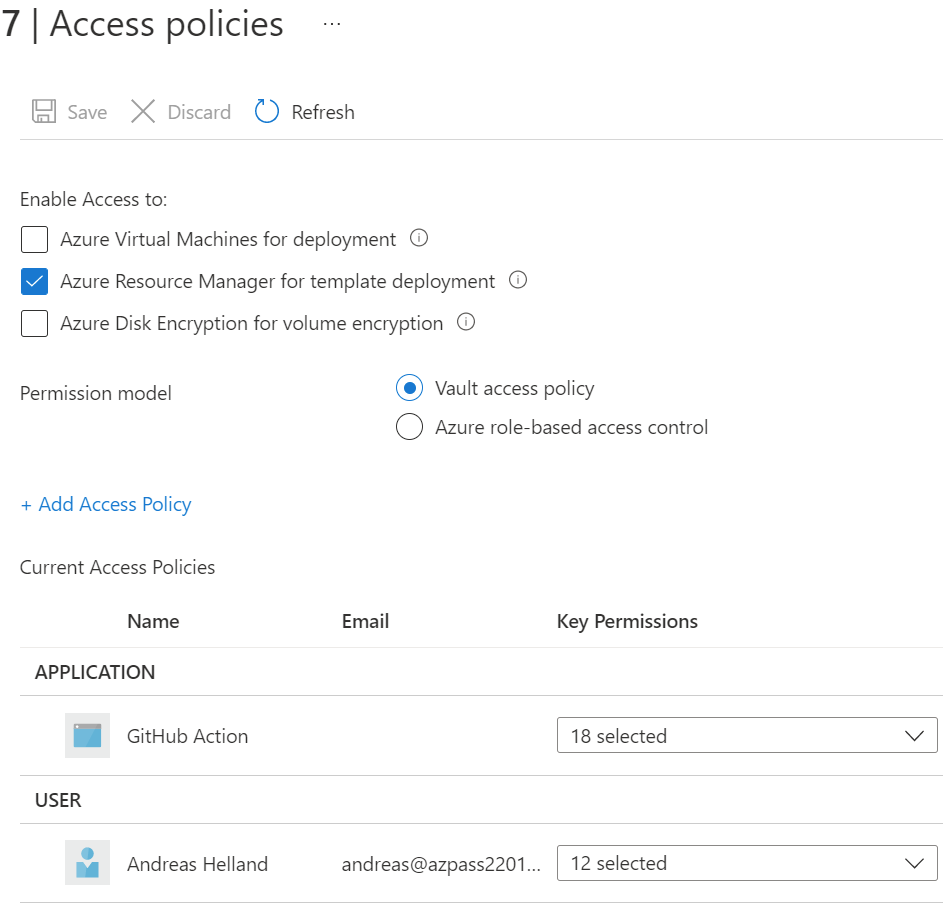The height and width of the screenshot is (910, 943).
Task: Click info icon beside Azure Resource Manager
Action: point(518,281)
